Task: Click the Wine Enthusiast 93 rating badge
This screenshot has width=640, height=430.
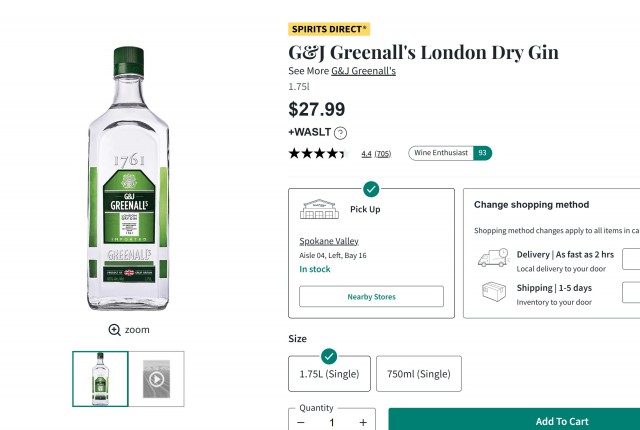Action: point(450,153)
